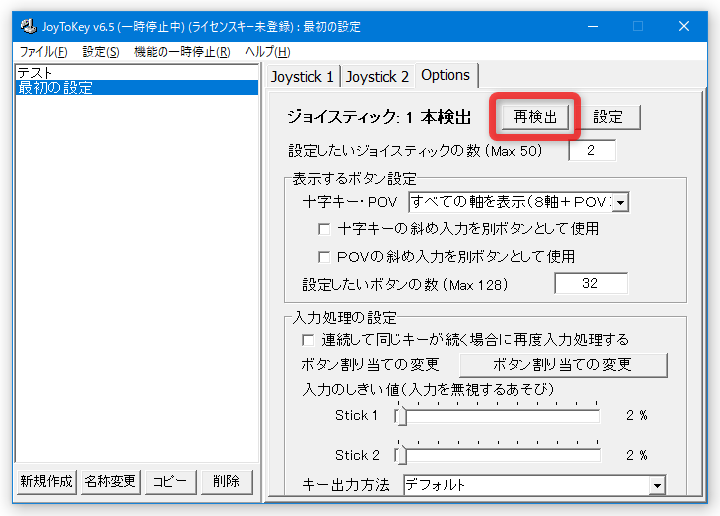Viewport: 720px width, 516px height.
Task: Select the テスト profile in the list
Action: [x=137, y=72]
